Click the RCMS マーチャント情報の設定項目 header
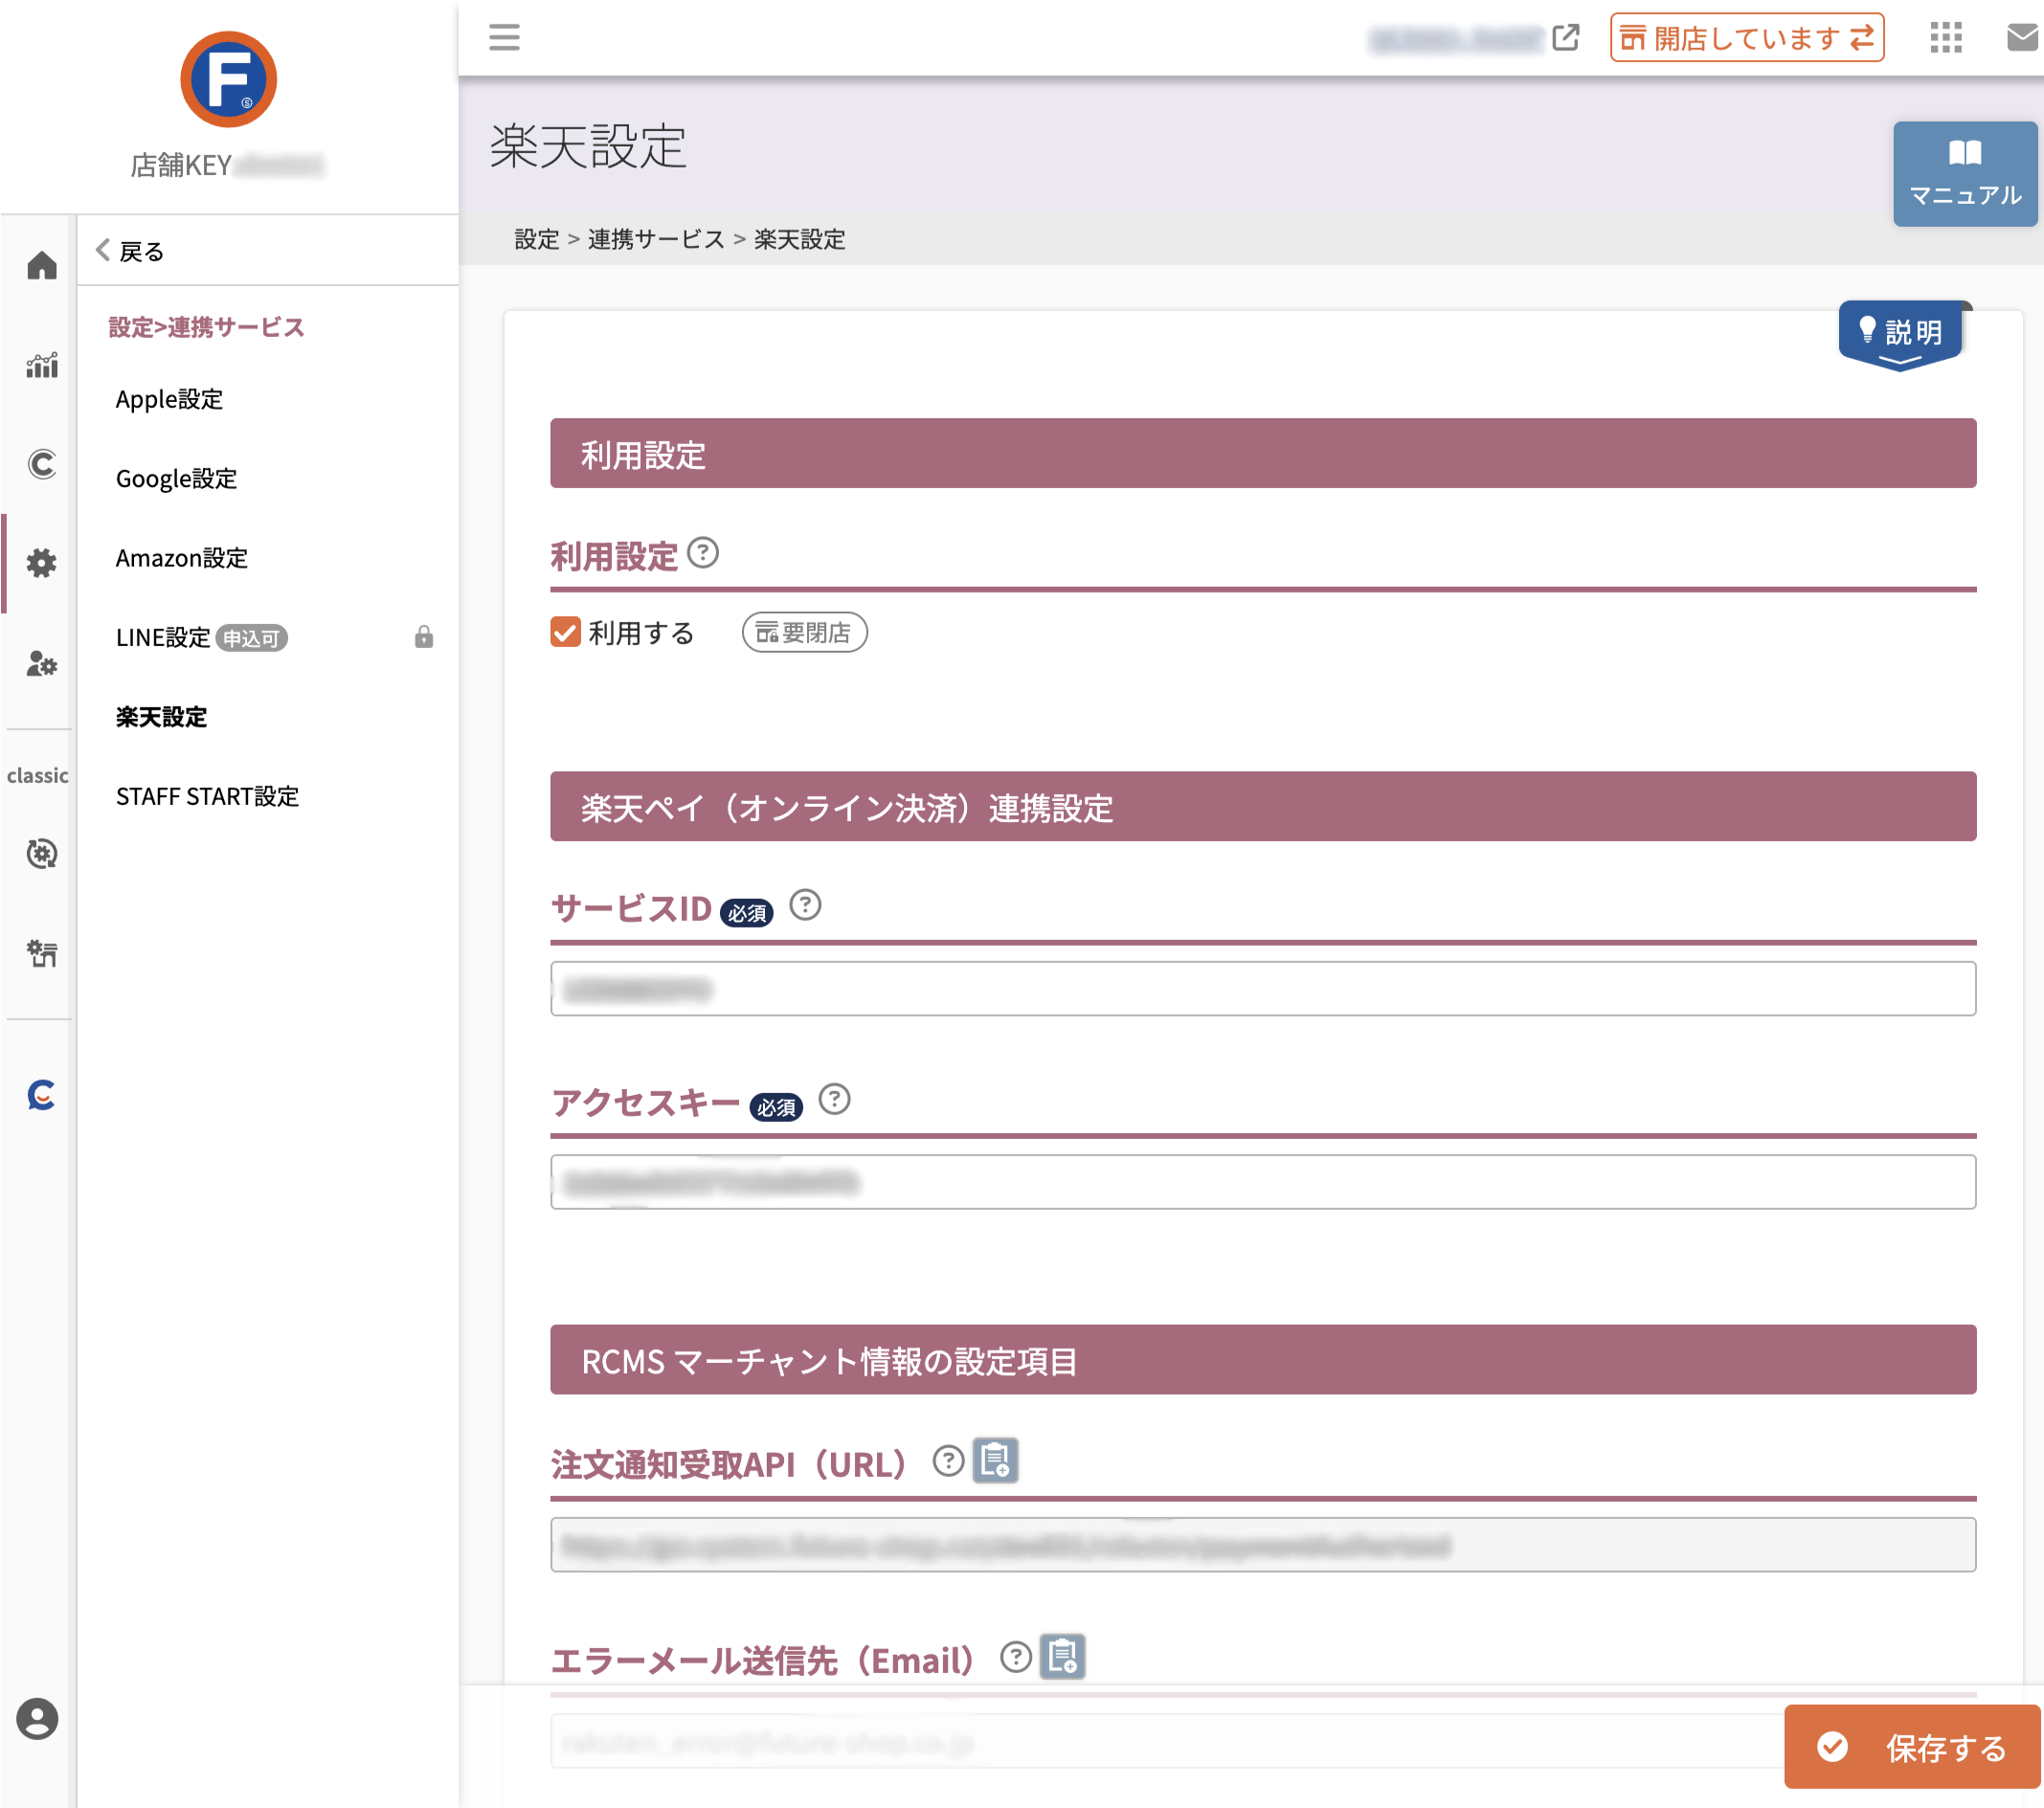Image resolution: width=2044 pixels, height=1808 pixels. point(1262,1360)
